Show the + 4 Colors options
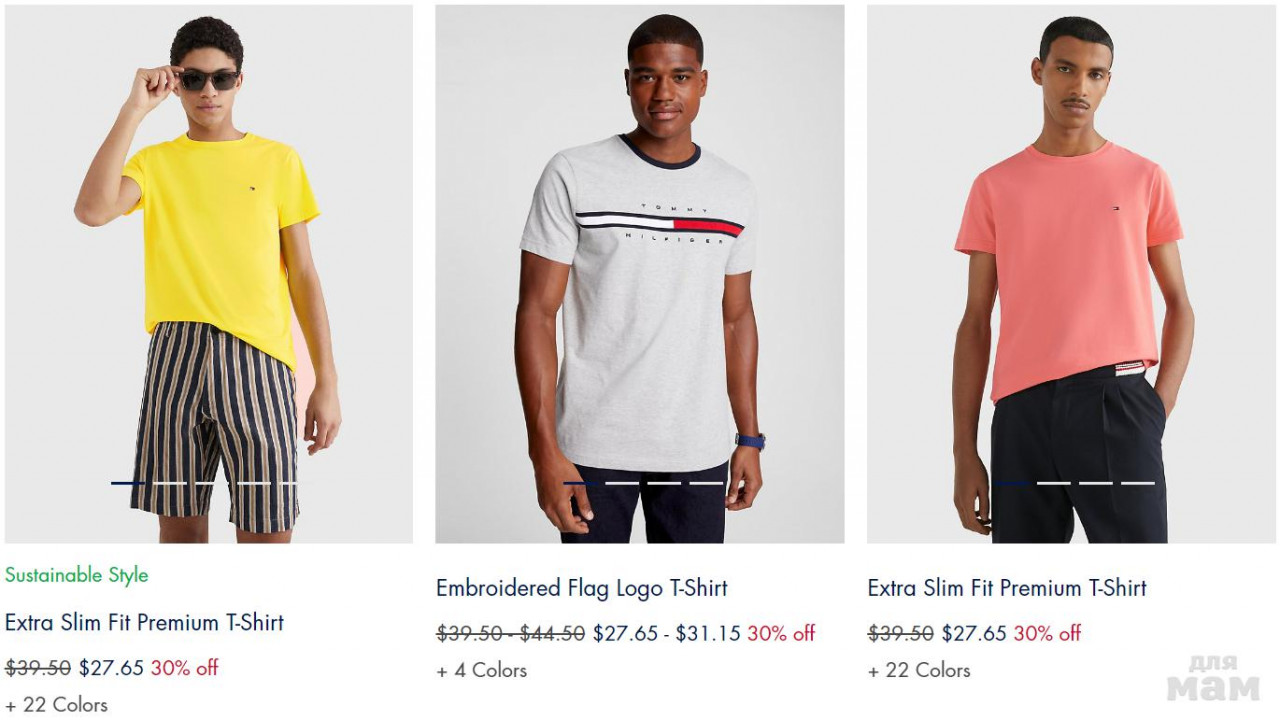The height and width of the screenshot is (720, 1280). coord(481,670)
